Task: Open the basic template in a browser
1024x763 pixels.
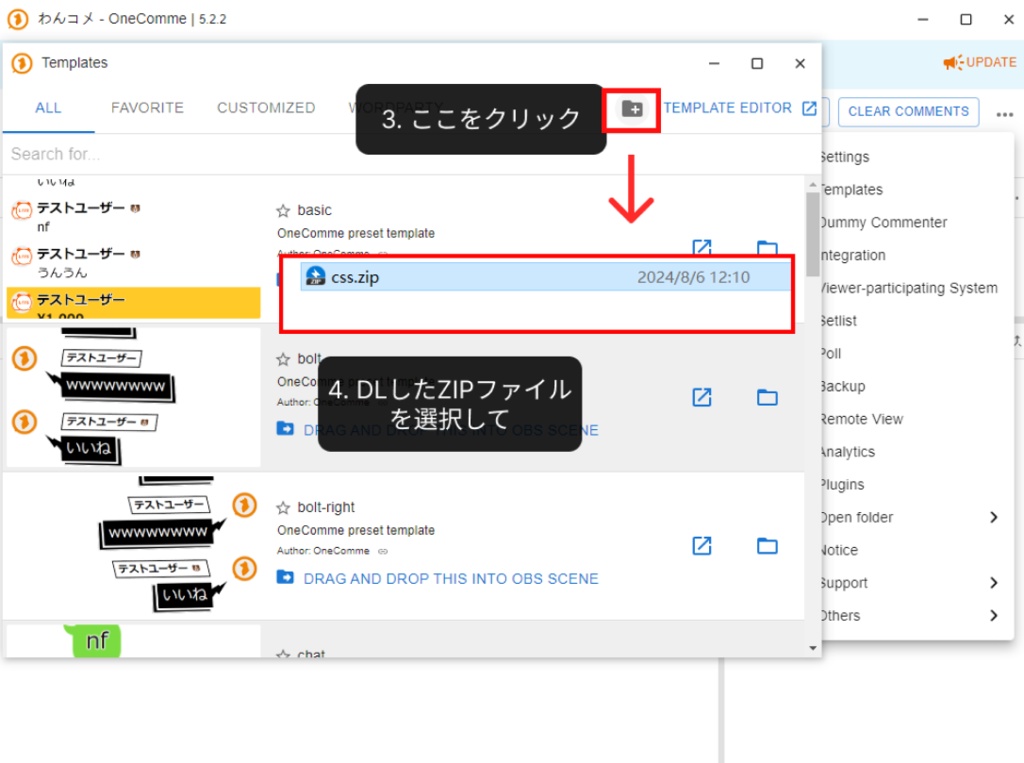Action: pyautogui.click(x=702, y=247)
